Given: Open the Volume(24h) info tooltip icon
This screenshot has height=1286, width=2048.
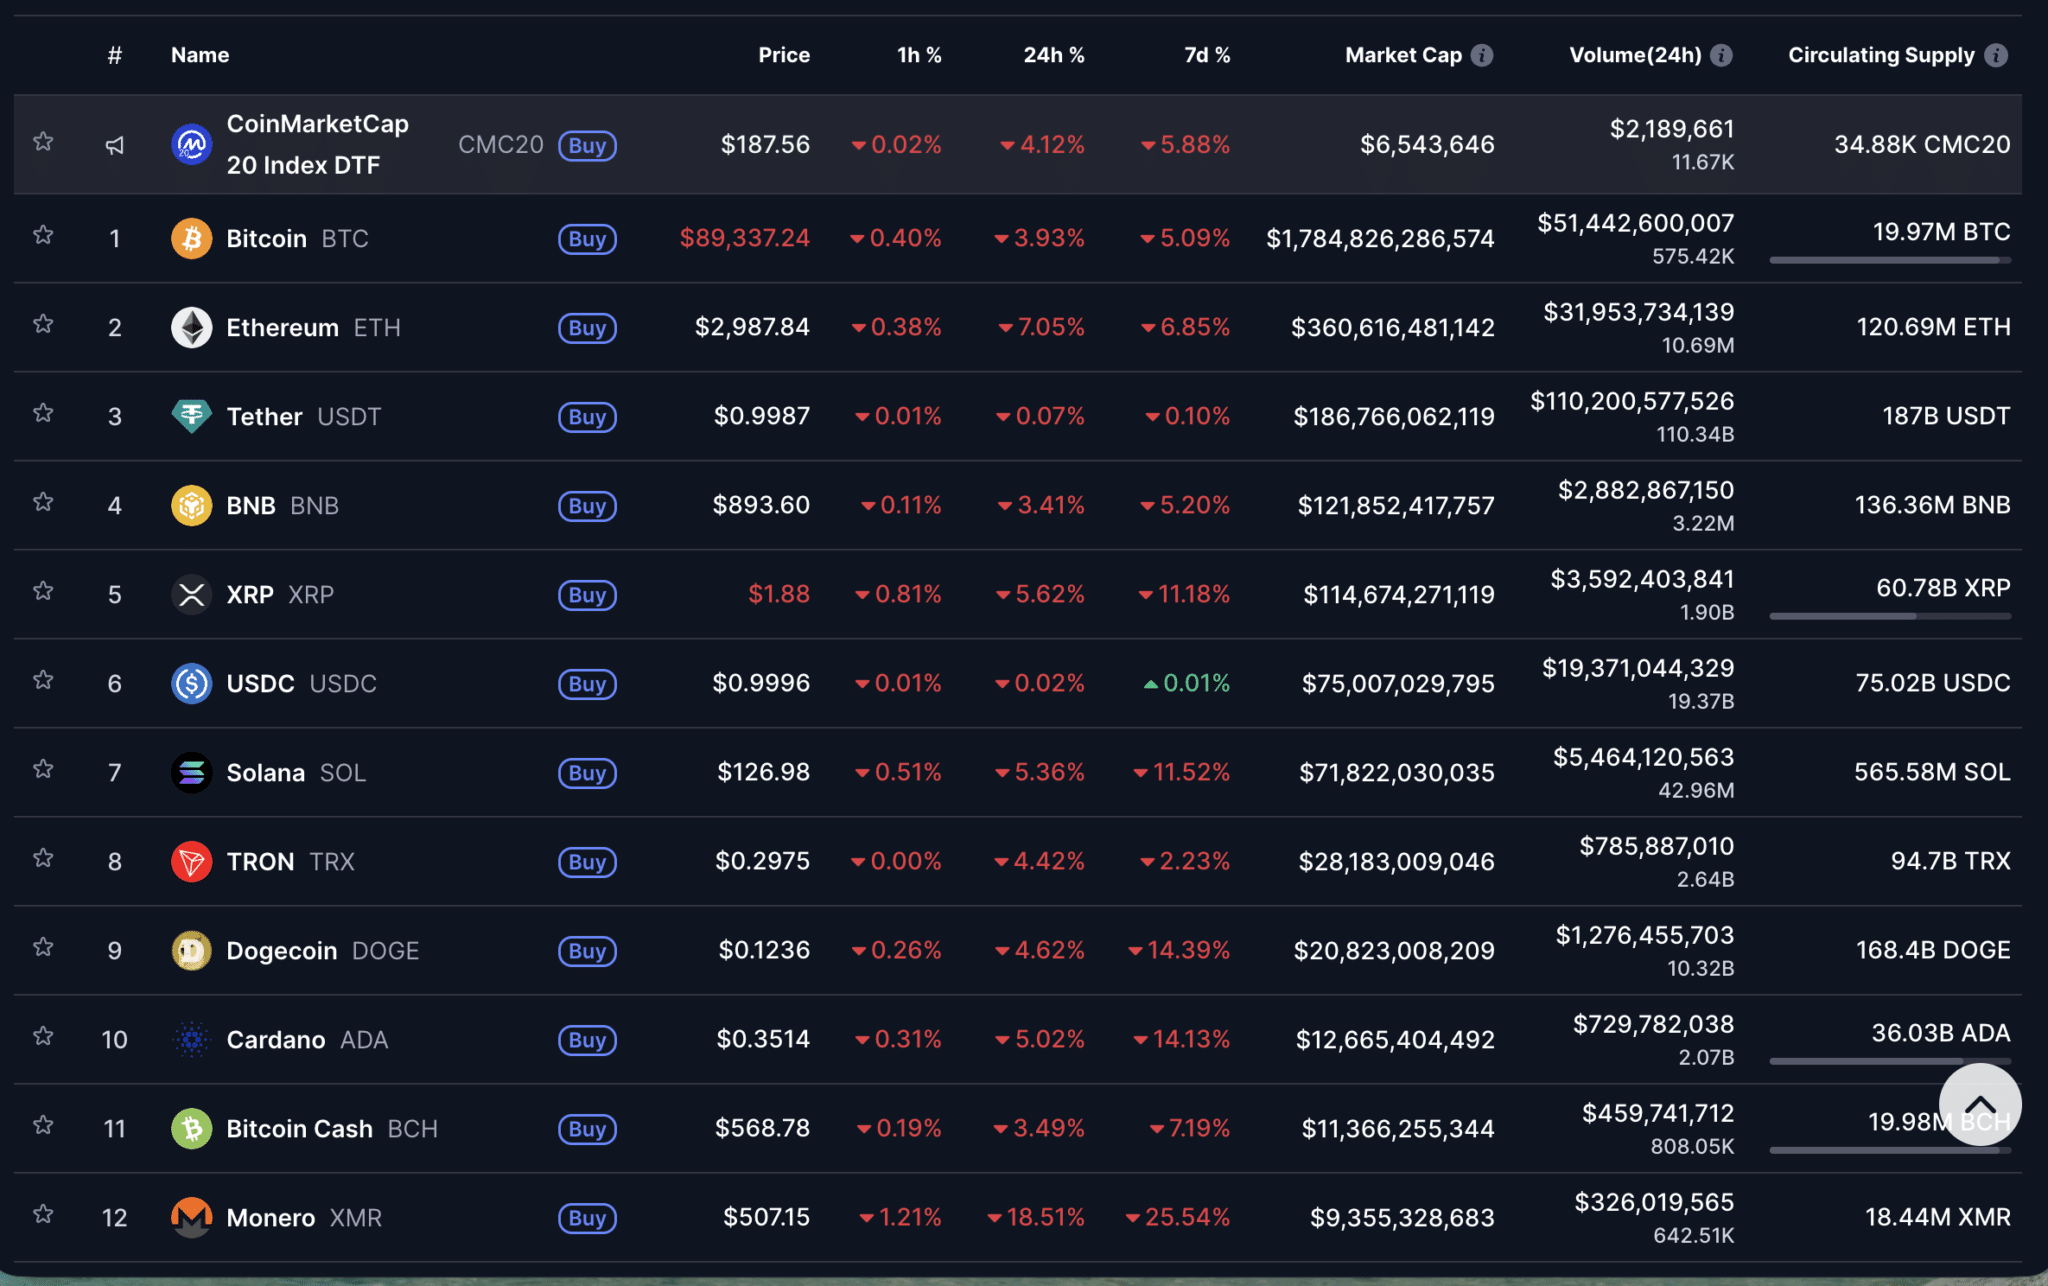Looking at the screenshot, I should pyautogui.click(x=1722, y=55).
